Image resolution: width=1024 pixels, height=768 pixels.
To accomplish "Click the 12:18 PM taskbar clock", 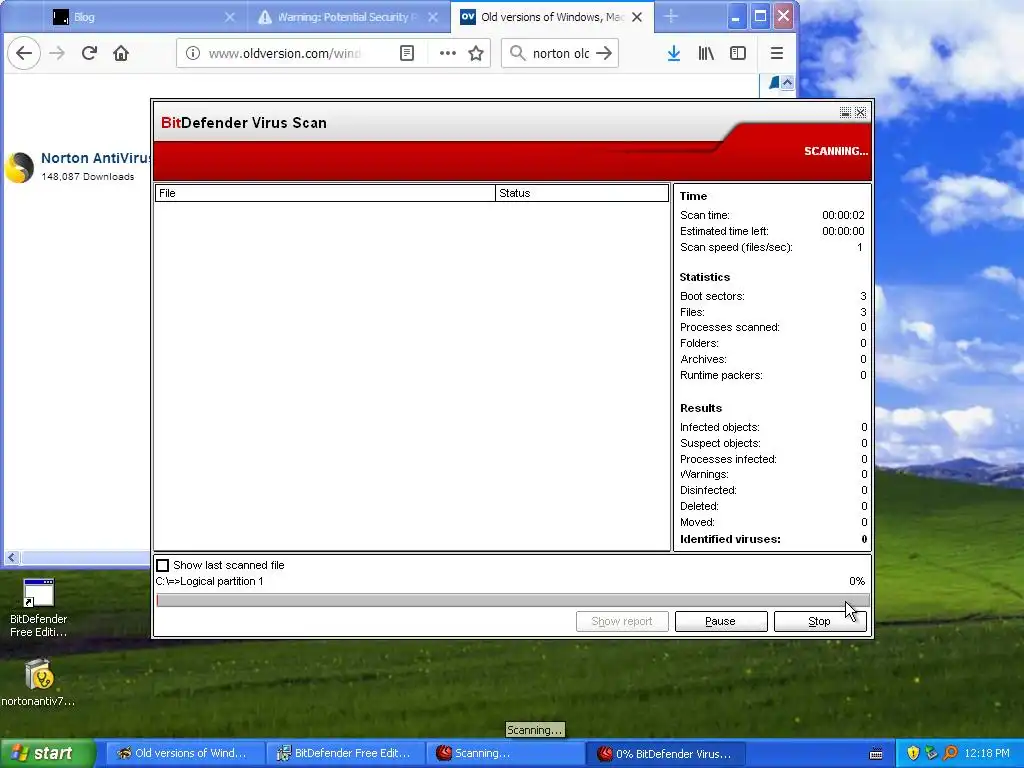I will click(x=987, y=754).
